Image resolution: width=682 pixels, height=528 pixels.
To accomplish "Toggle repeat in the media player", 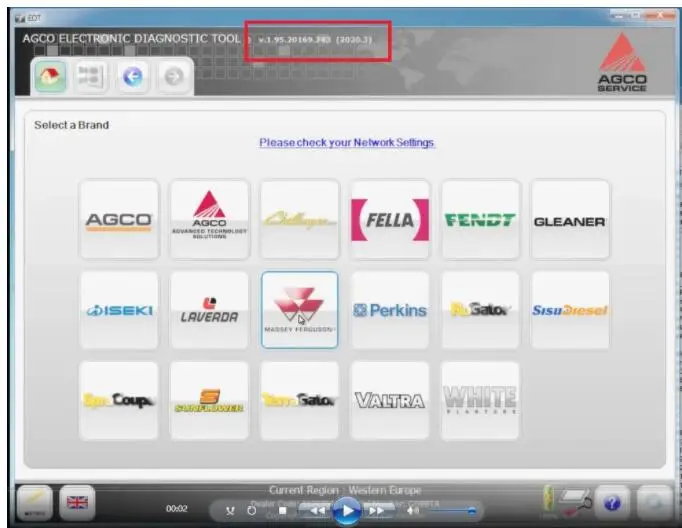I will click(251, 511).
